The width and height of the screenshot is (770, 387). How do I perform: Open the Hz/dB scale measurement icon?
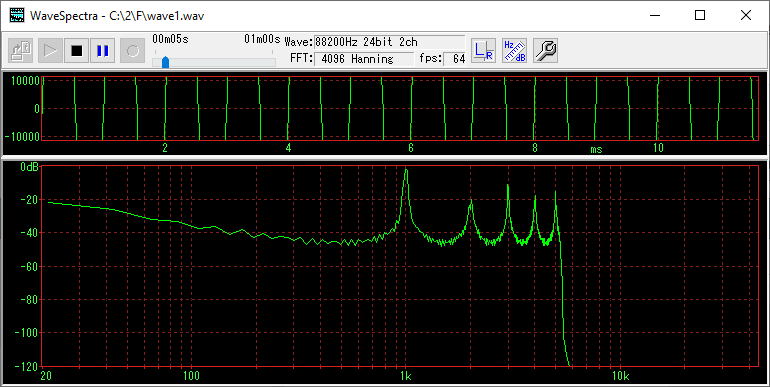tap(515, 51)
